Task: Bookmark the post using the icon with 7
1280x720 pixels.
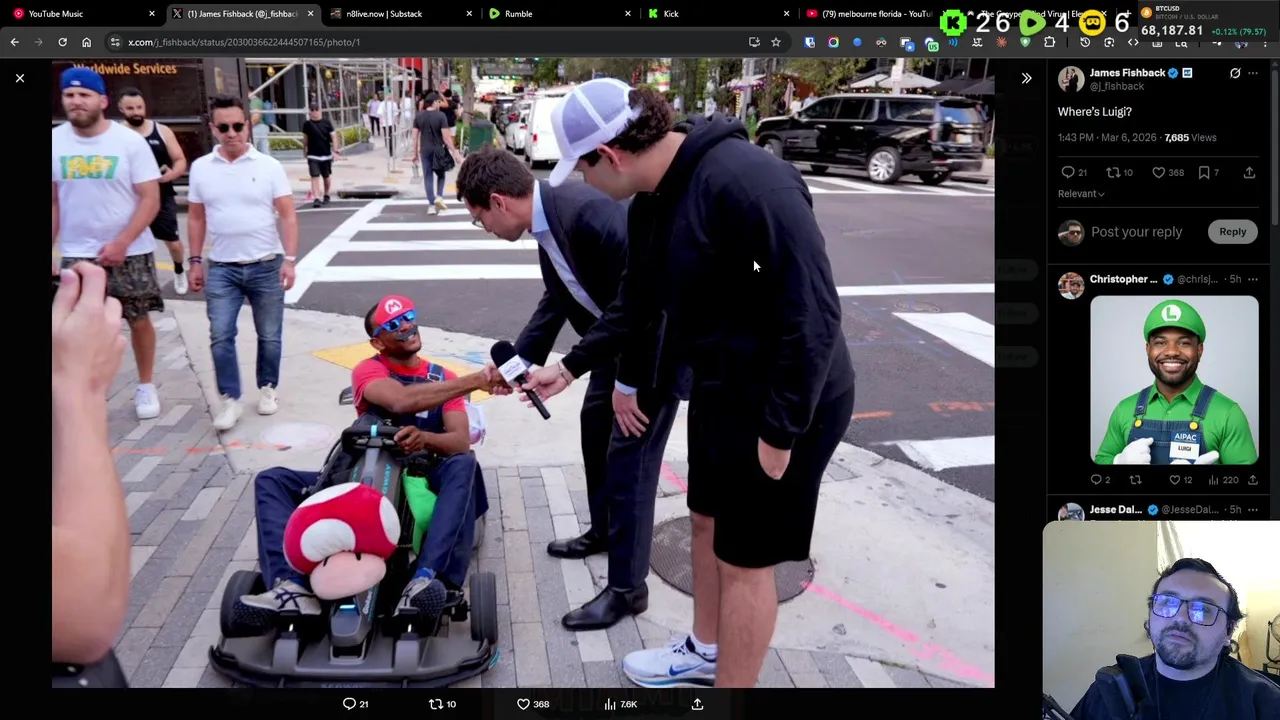Action: 1204,172
